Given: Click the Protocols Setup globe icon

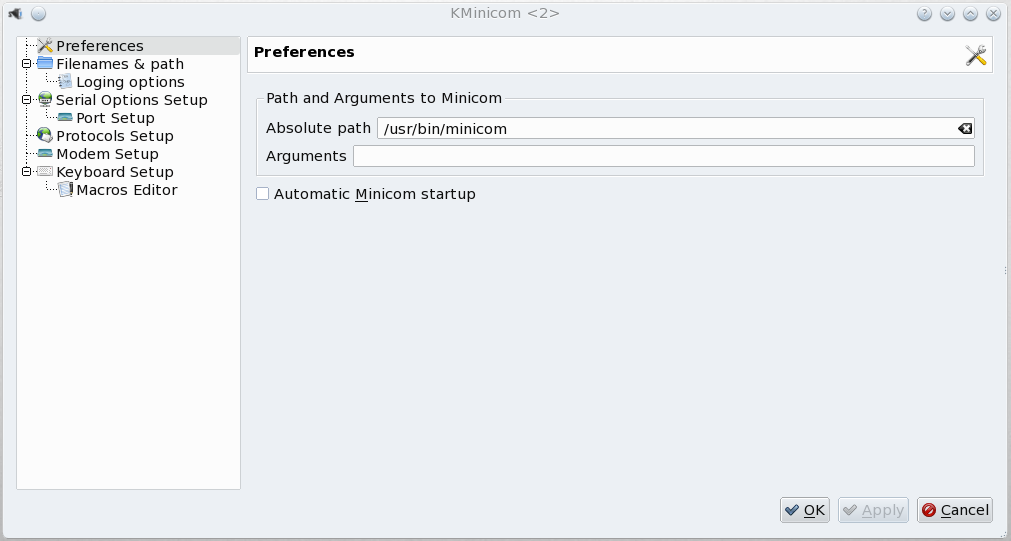Looking at the screenshot, I should (x=45, y=136).
